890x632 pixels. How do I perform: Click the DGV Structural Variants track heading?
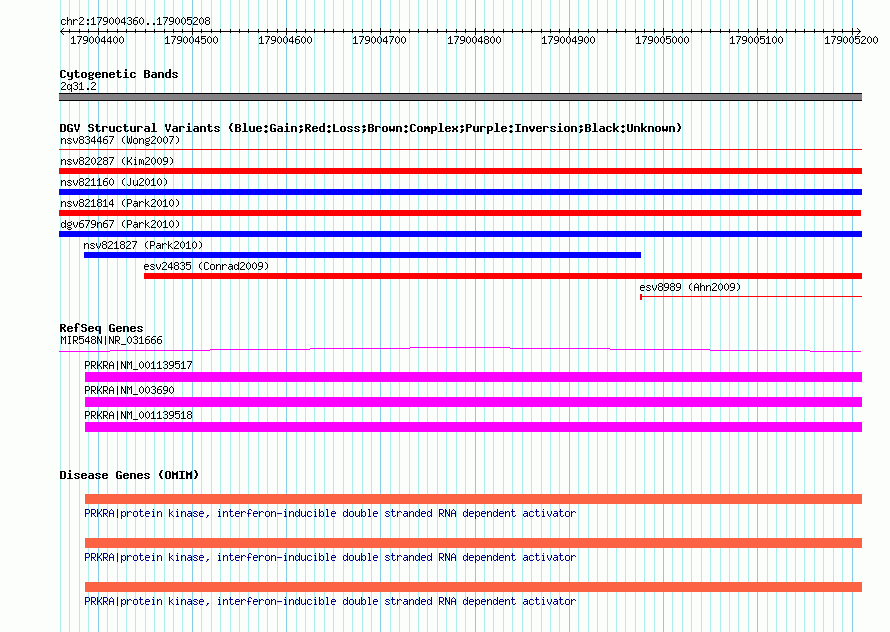[371, 128]
